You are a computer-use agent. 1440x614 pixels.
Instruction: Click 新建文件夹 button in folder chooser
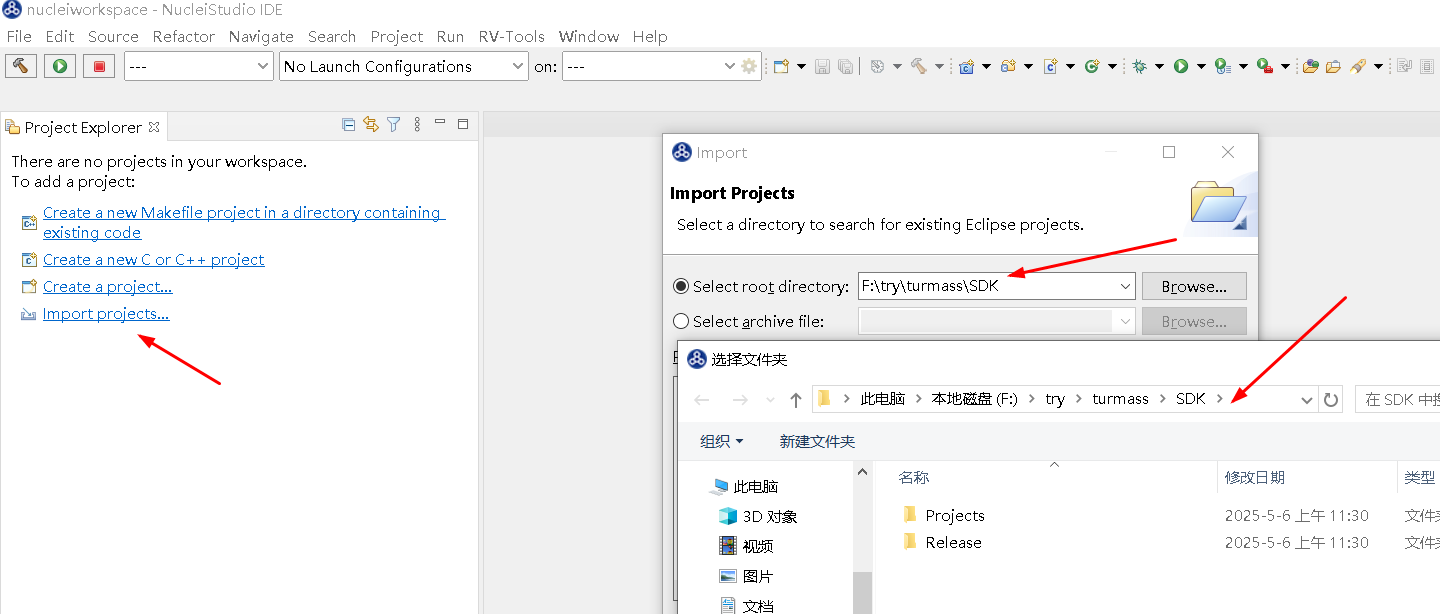[817, 441]
